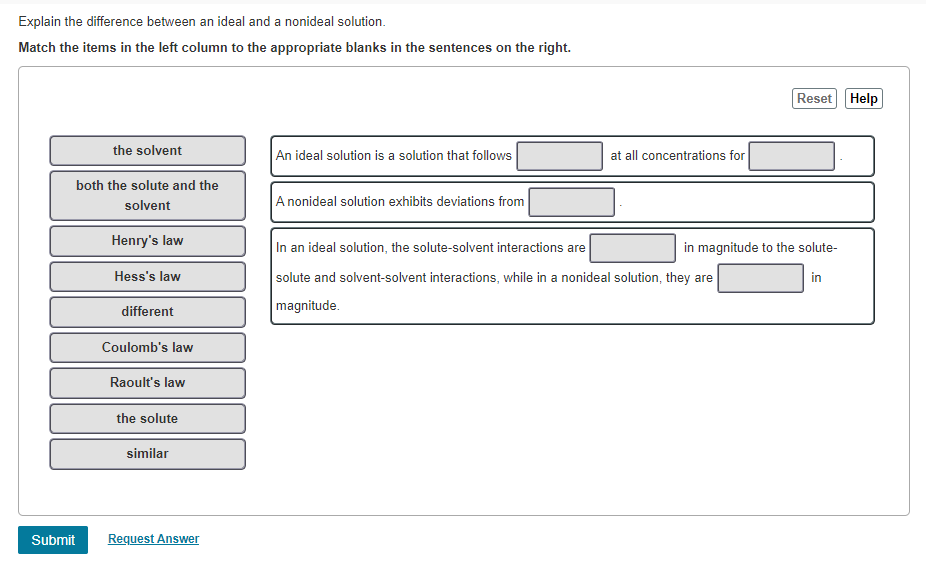Pick the "the solvent" tile
The width and height of the screenshot is (926, 576).
pos(147,150)
